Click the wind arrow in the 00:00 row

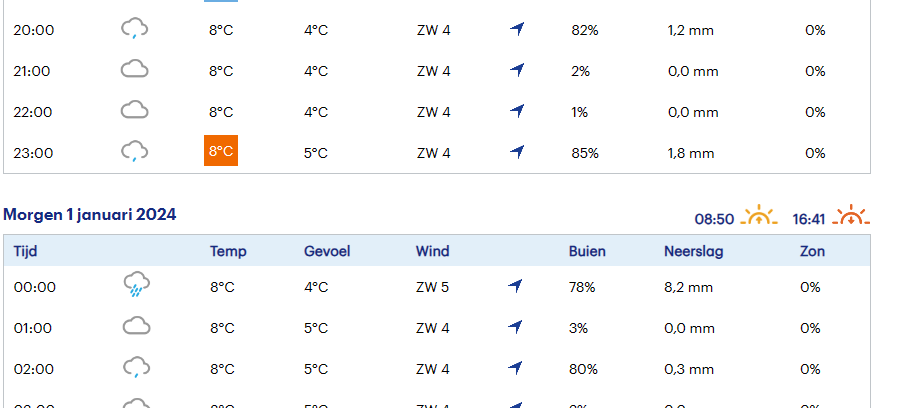pos(515,286)
